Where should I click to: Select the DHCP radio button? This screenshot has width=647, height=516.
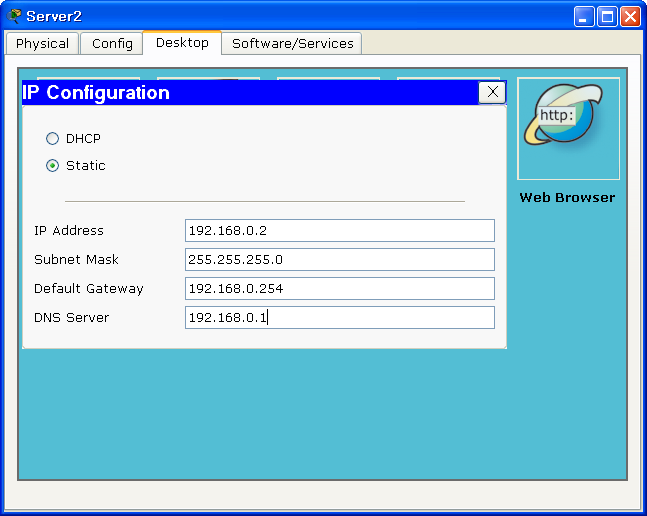click(52, 139)
